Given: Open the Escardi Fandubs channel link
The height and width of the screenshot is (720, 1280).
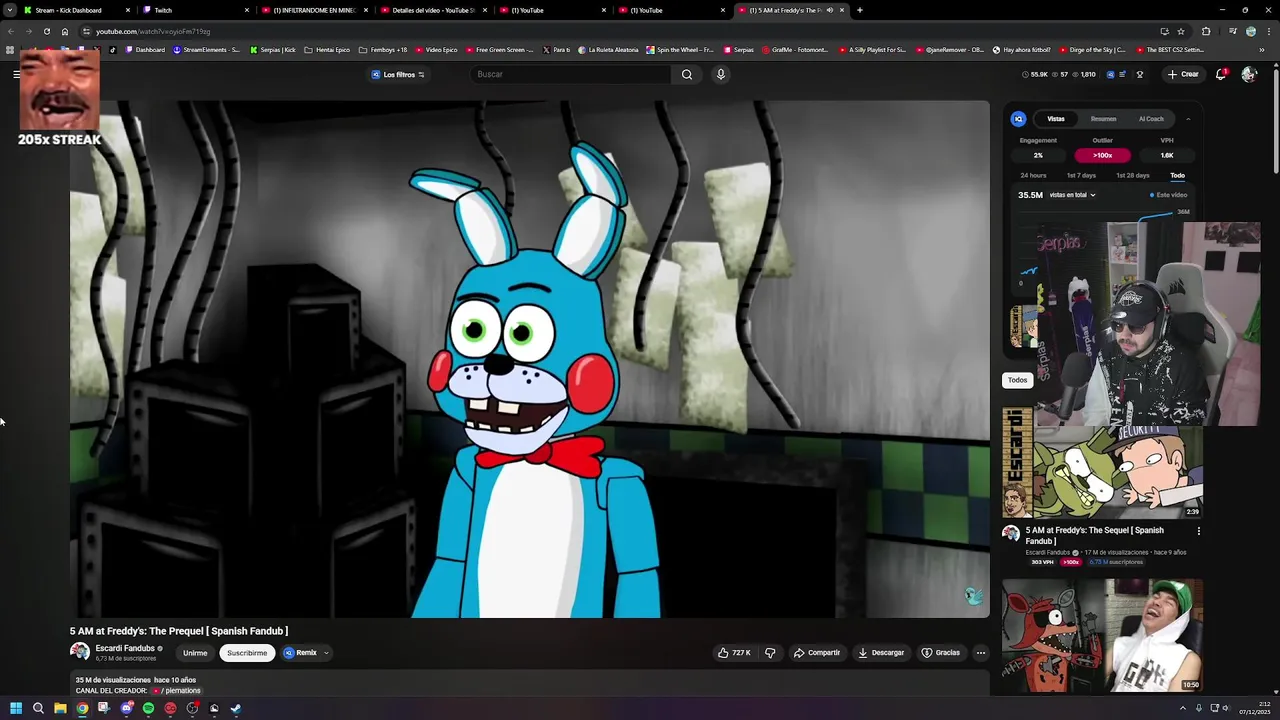Looking at the screenshot, I should [125, 648].
